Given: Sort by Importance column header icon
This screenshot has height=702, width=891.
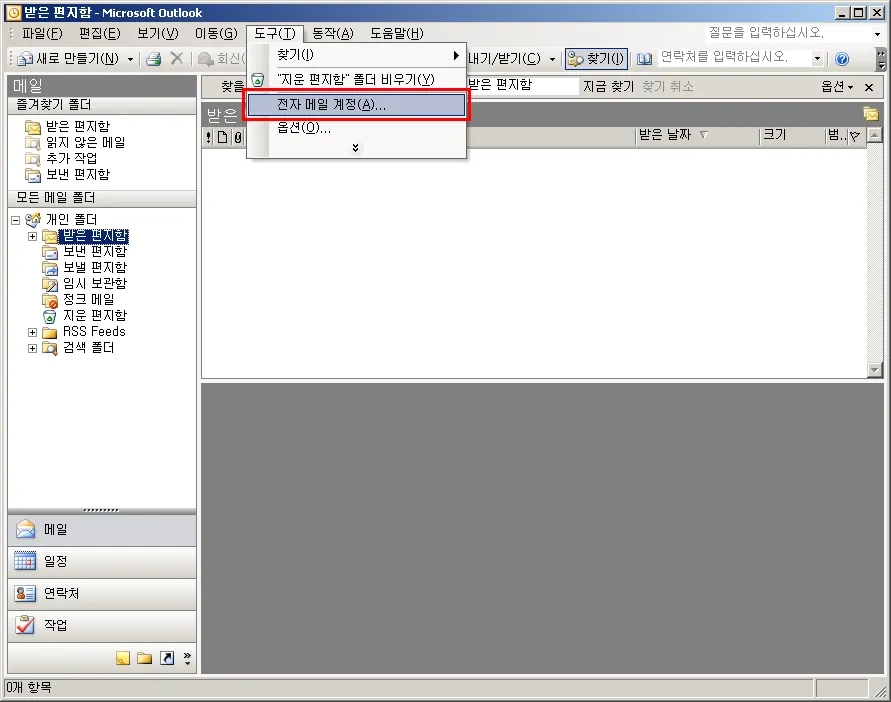Looking at the screenshot, I should (209, 136).
